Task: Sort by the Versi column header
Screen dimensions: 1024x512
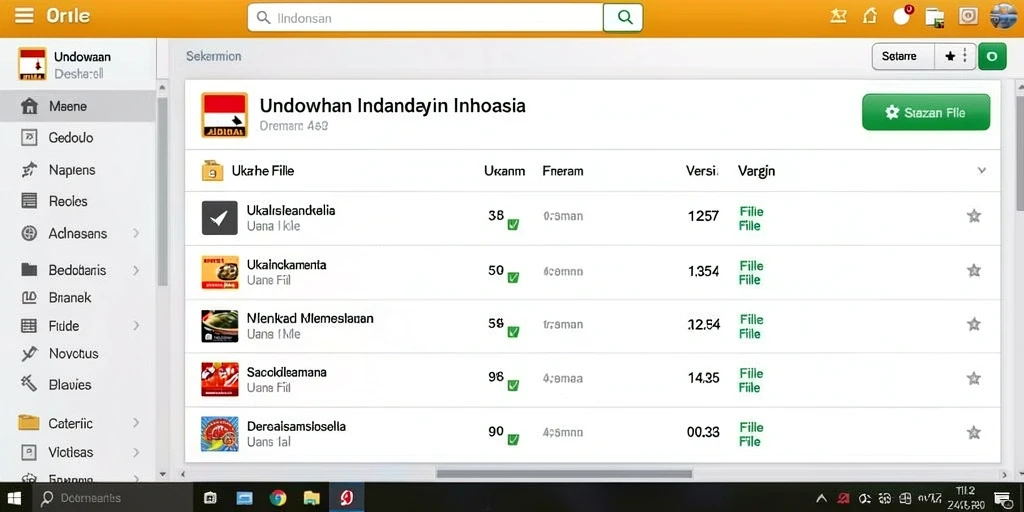Action: [702, 171]
